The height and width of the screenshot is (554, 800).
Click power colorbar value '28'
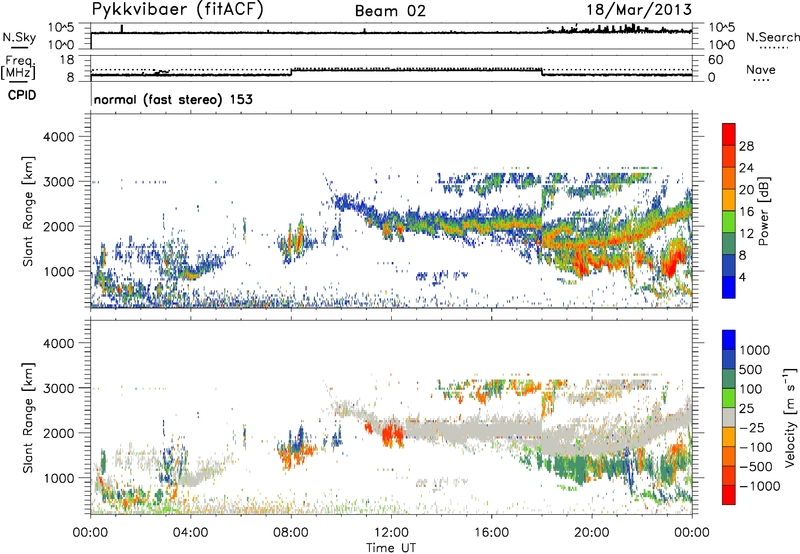pos(746,146)
